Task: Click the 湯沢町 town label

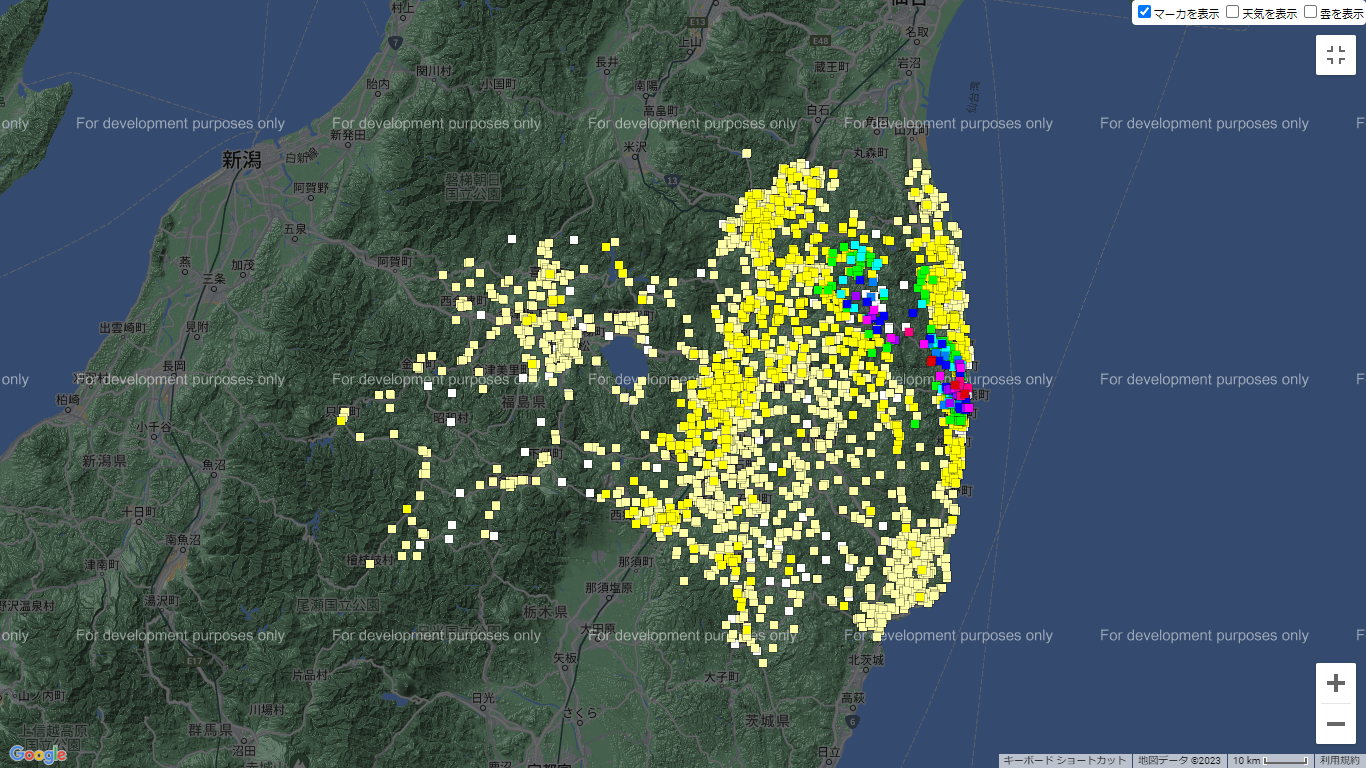Action: pyautogui.click(x=160, y=601)
